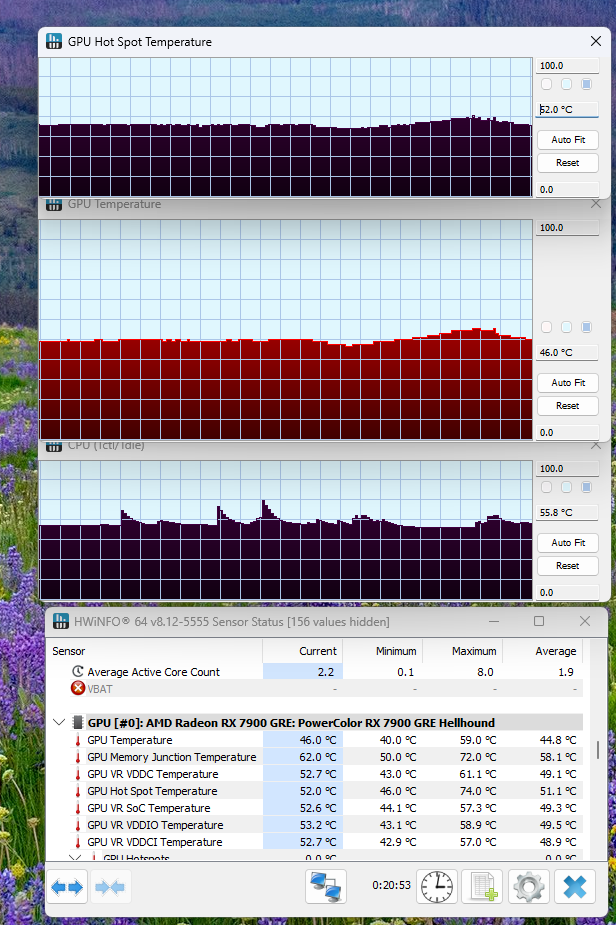Select the GPU VR SoC Temperature row label

(x=149, y=808)
